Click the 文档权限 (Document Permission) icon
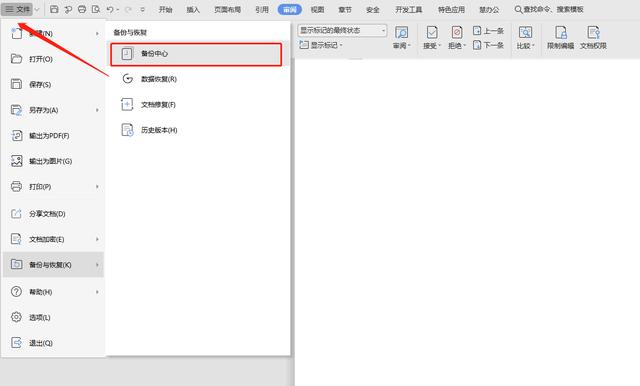Image resolution: width=640 pixels, height=386 pixels. 593,32
